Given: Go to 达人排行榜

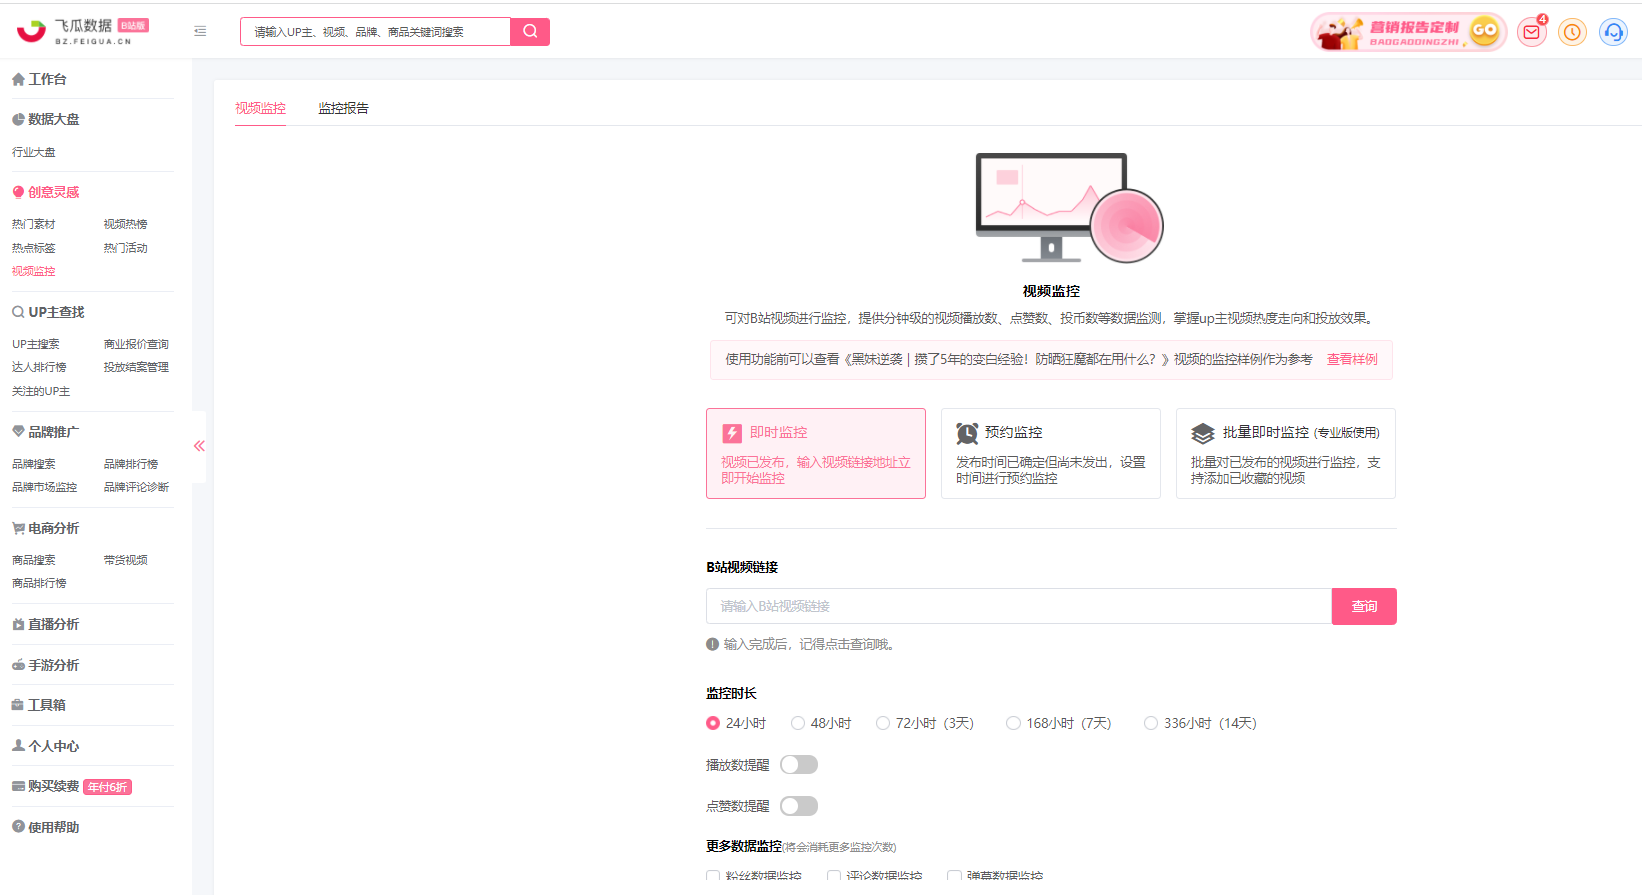Looking at the screenshot, I should [39, 367].
